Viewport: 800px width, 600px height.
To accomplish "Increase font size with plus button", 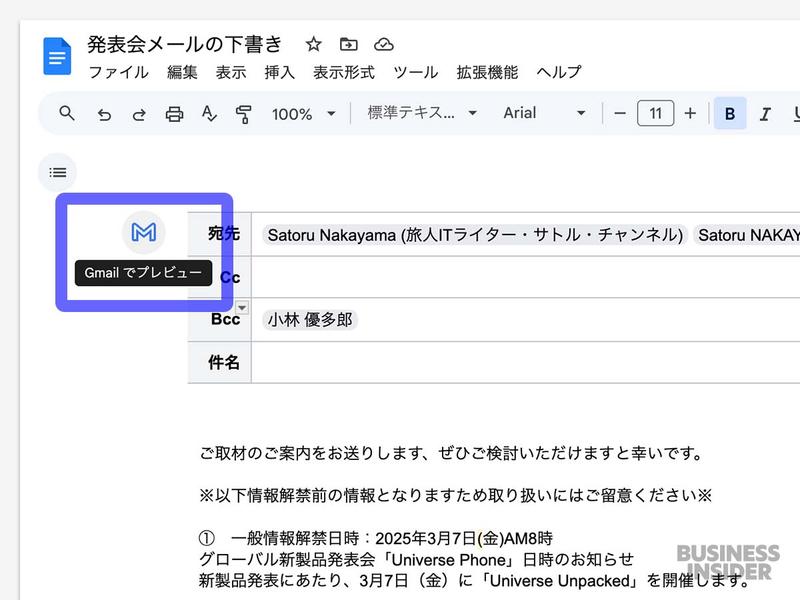I will 690,113.
